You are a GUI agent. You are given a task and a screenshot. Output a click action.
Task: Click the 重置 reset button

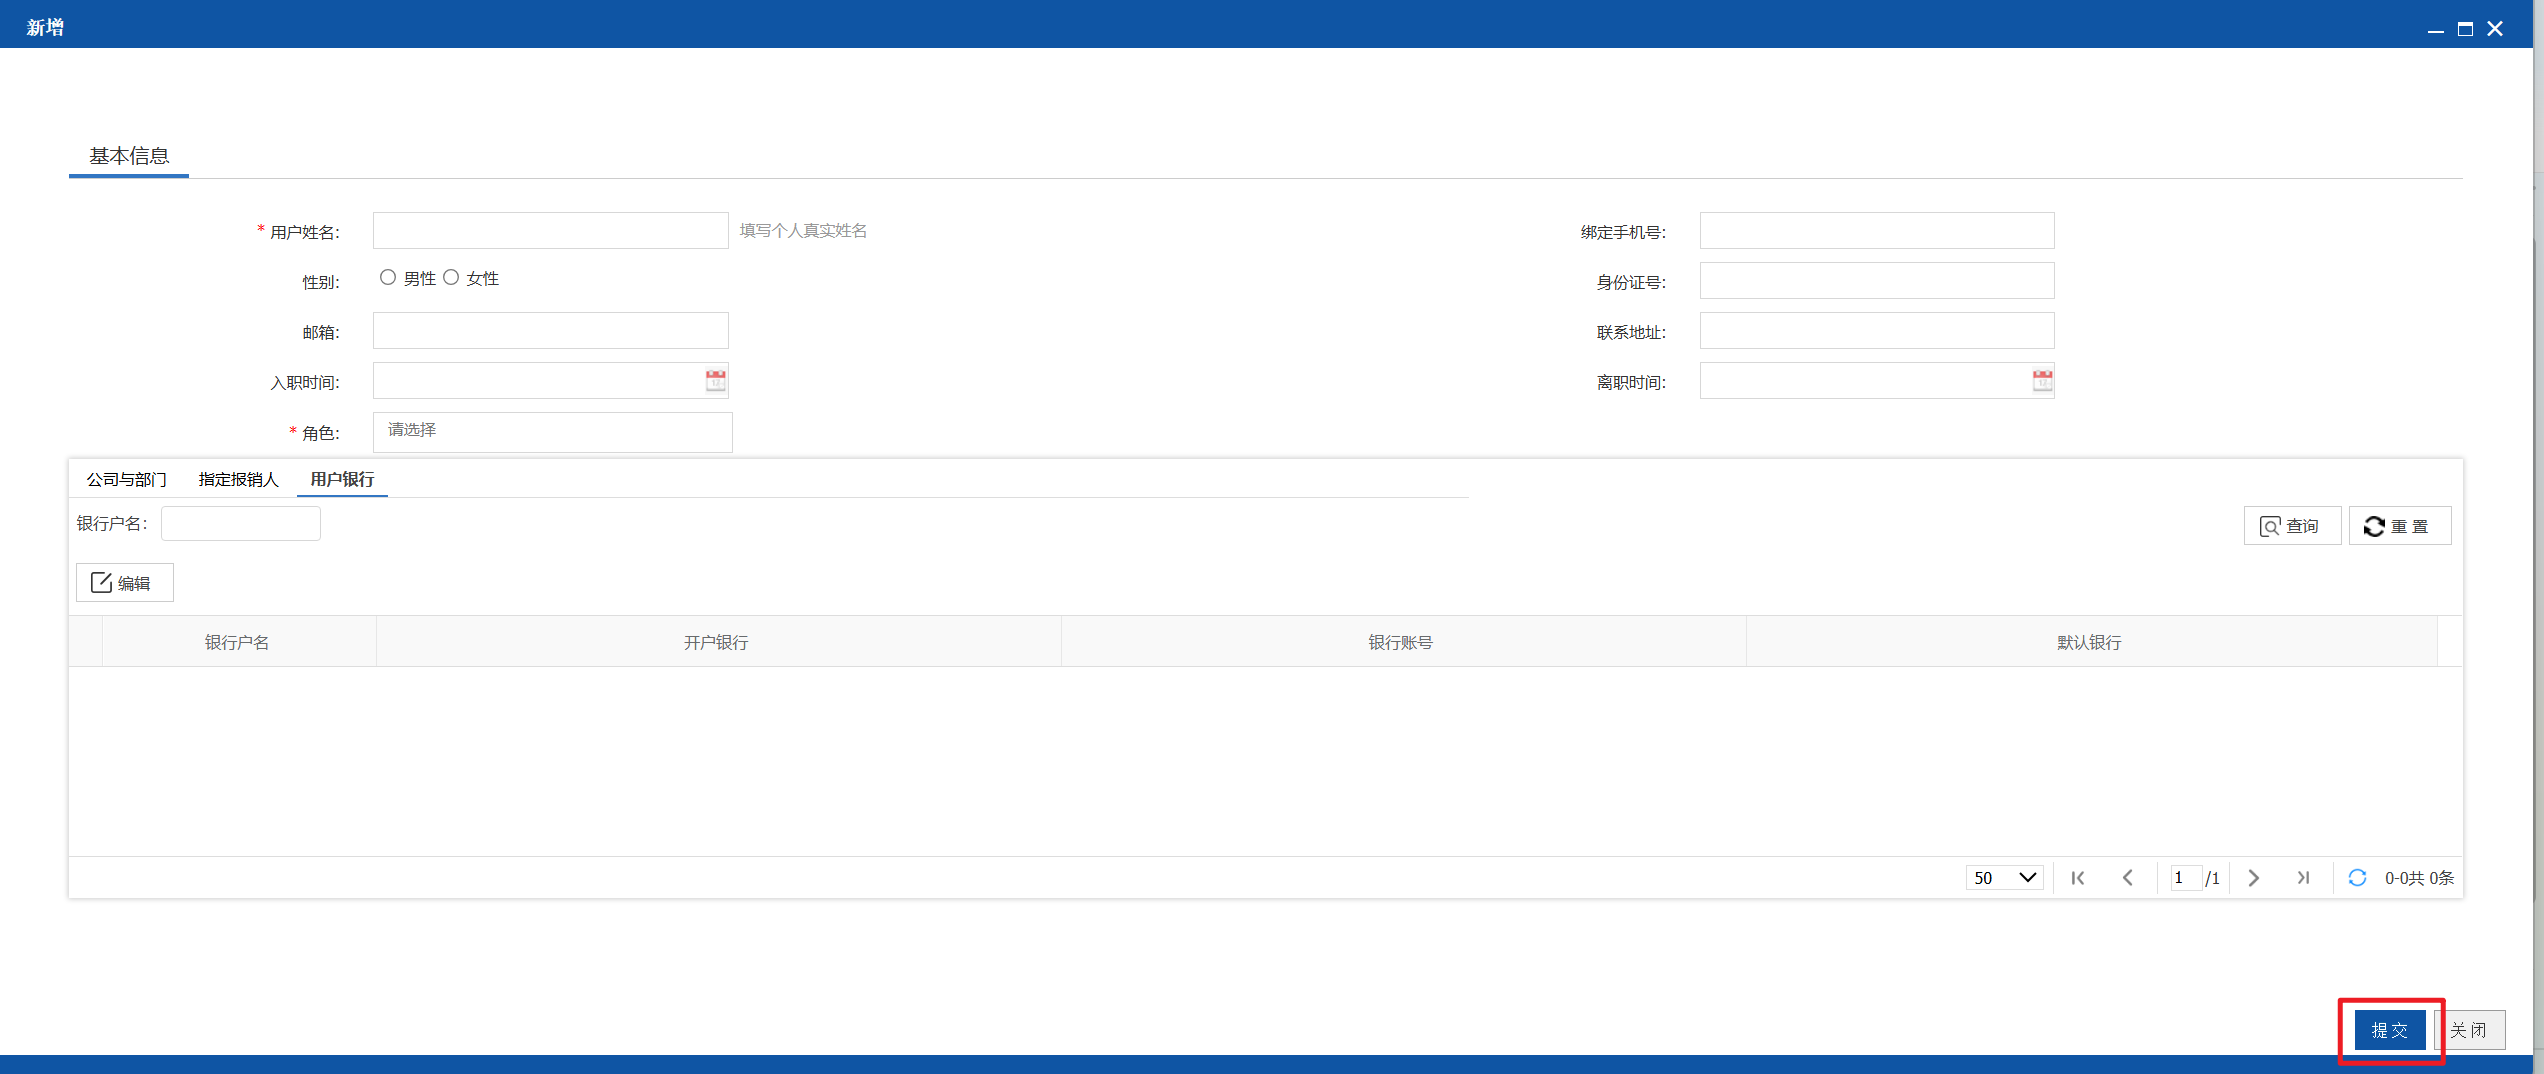click(x=2400, y=526)
